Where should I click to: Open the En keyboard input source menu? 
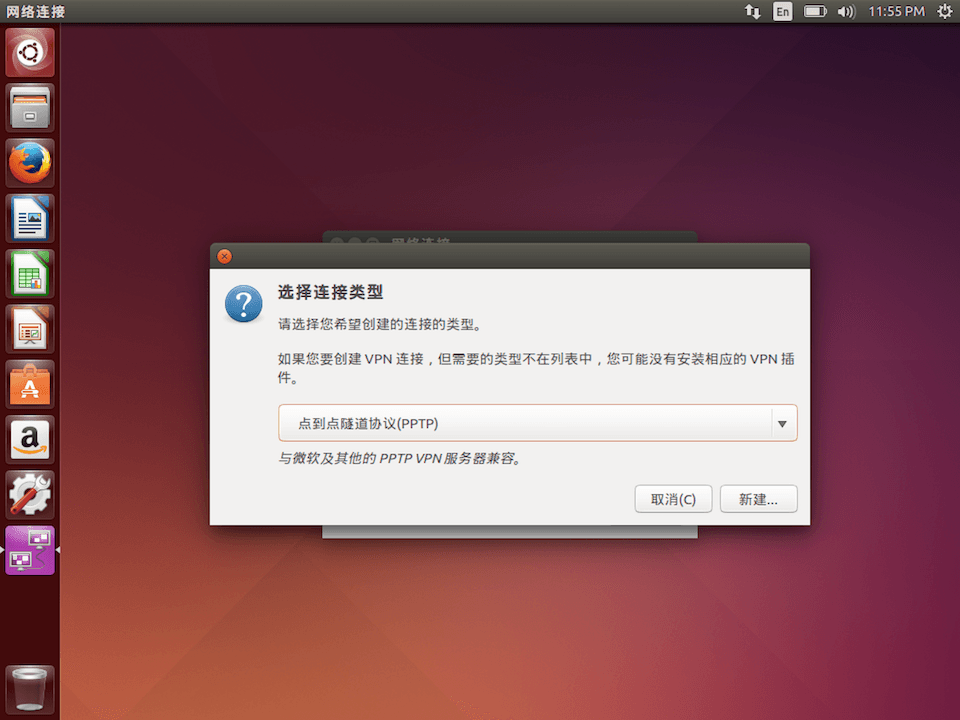coord(782,11)
